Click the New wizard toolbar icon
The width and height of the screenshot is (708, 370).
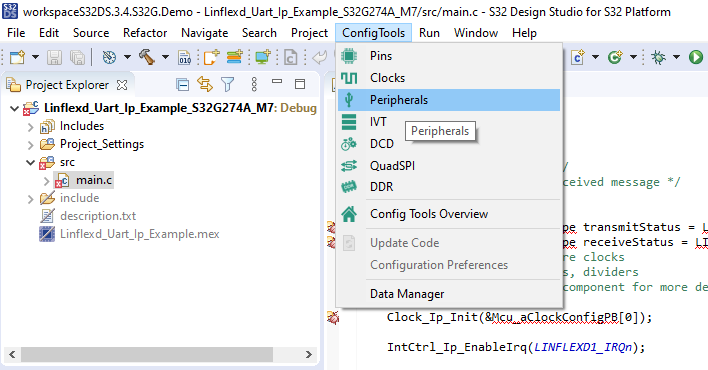pos(17,57)
